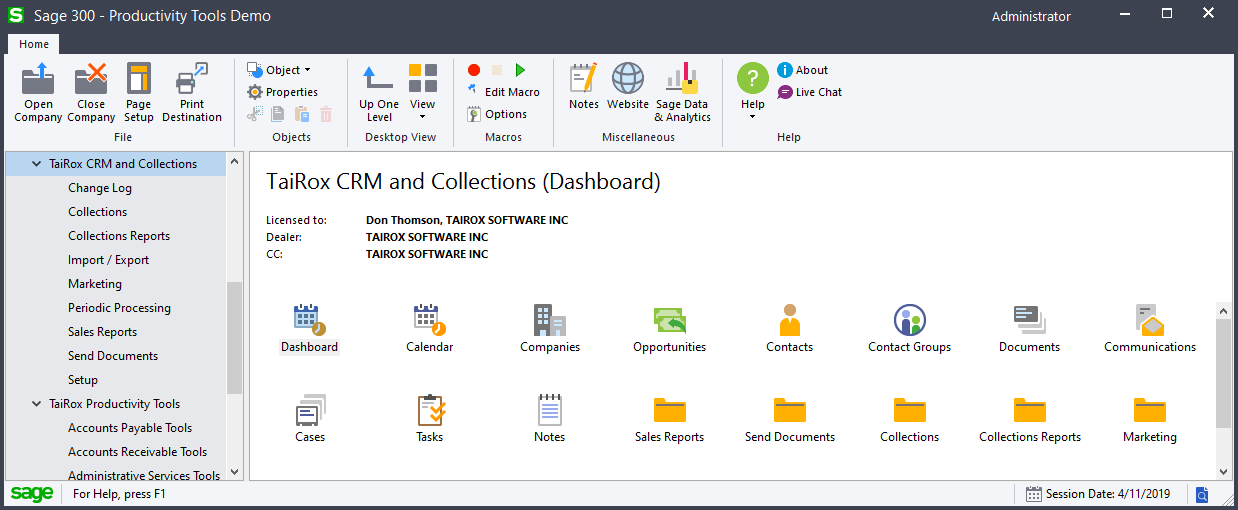Viewport: 1238px width, 510px height.
Task: Open the Tasks icon
Action: pyautogui.click(x=430, y=410)
